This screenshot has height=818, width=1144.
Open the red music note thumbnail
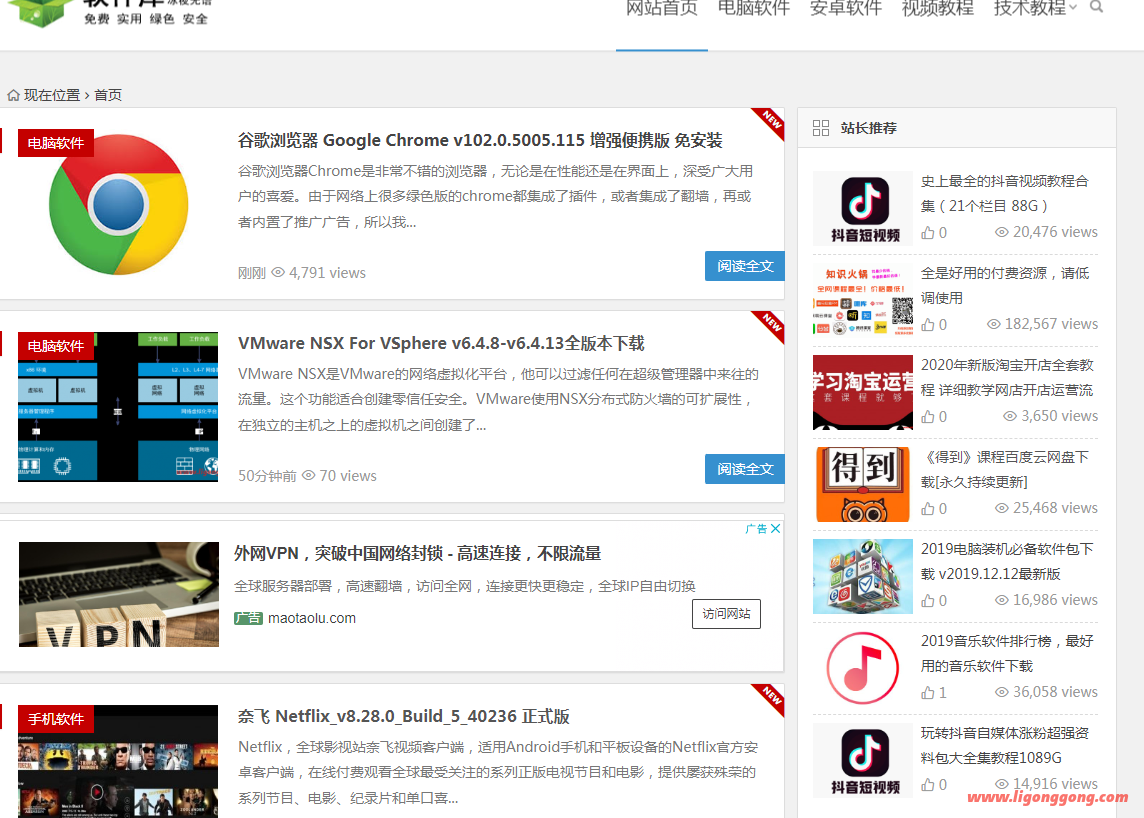pos(863,668)
